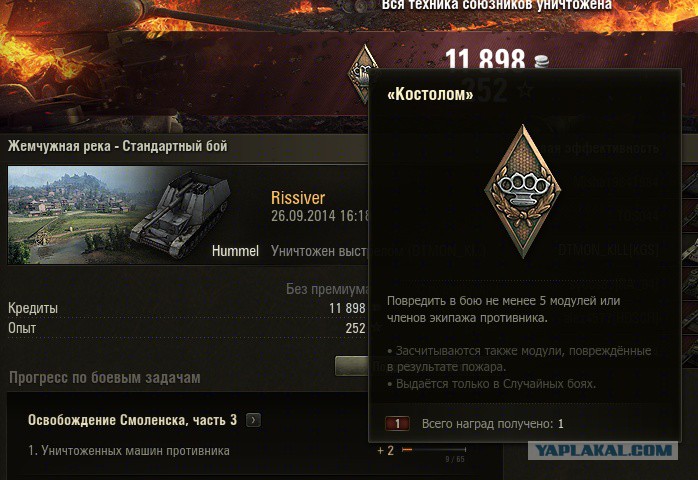This screenshot has height=480, width=698.
Task: Click the Rissiver player name
Action: 298,198
